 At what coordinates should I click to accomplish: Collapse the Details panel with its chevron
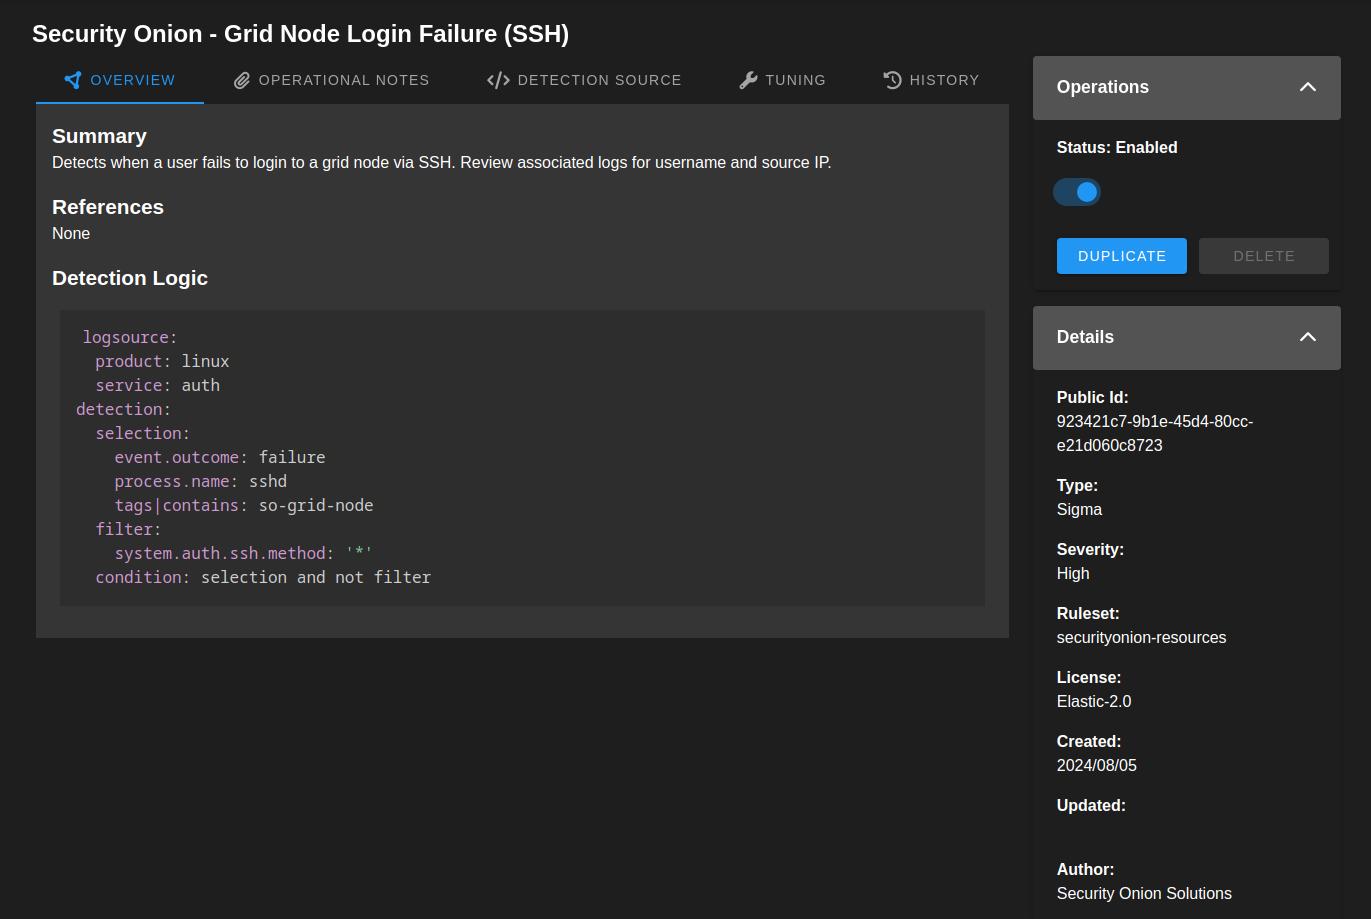[x=1307, y=337]
